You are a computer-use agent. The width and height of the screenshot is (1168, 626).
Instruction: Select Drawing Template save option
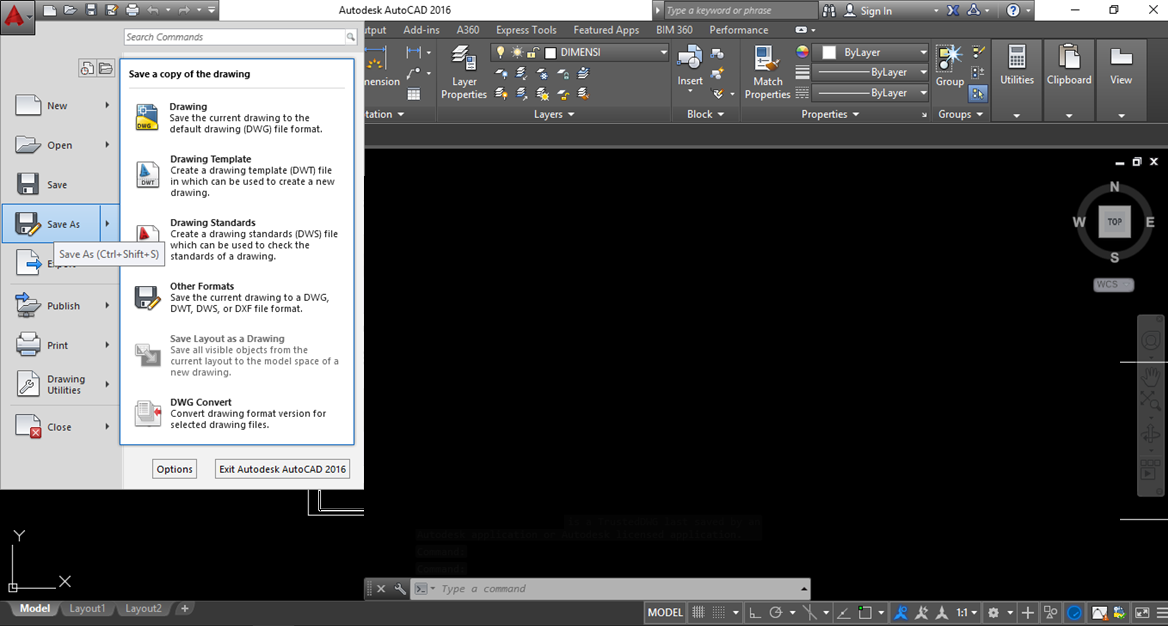[237, 176]
